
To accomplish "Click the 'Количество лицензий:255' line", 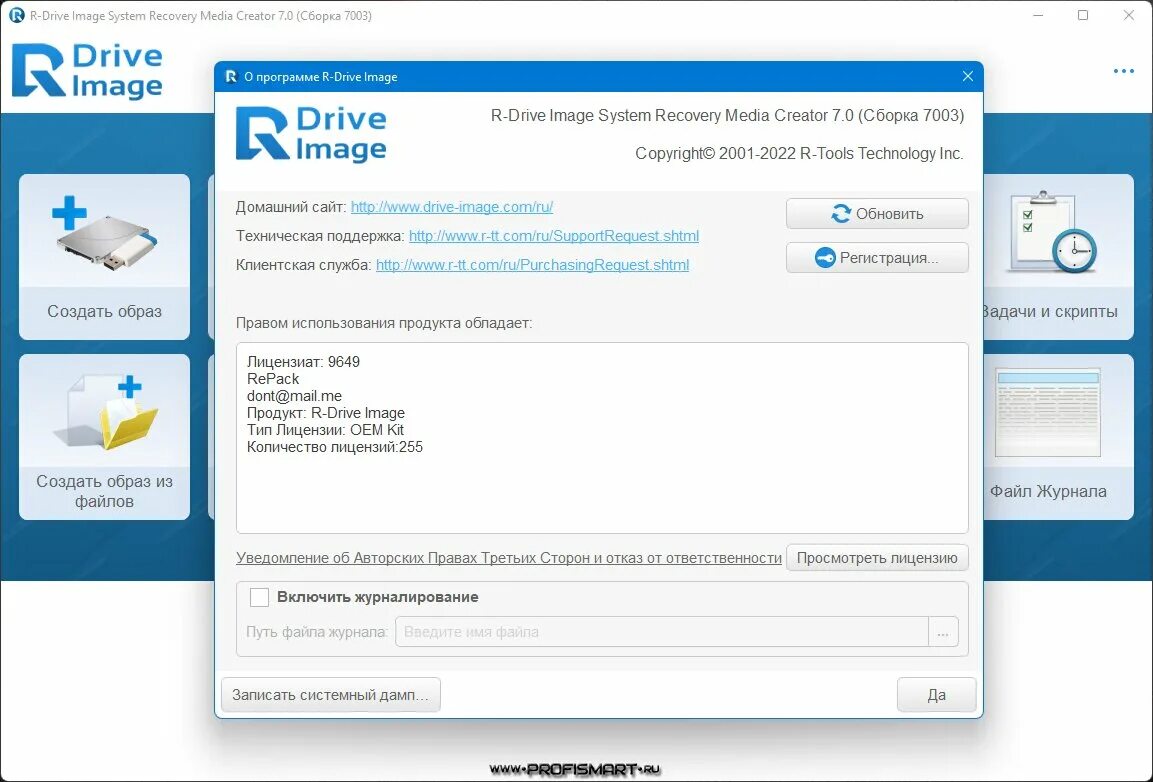I will coord(335,447).
